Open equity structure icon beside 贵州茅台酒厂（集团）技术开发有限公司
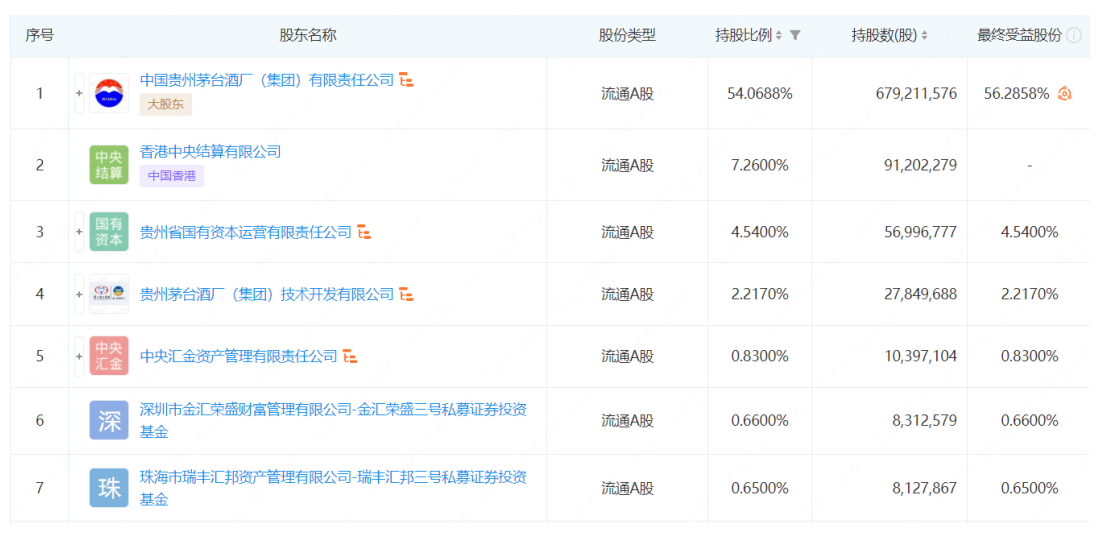The image size is (1107, 534). [406, 294]
